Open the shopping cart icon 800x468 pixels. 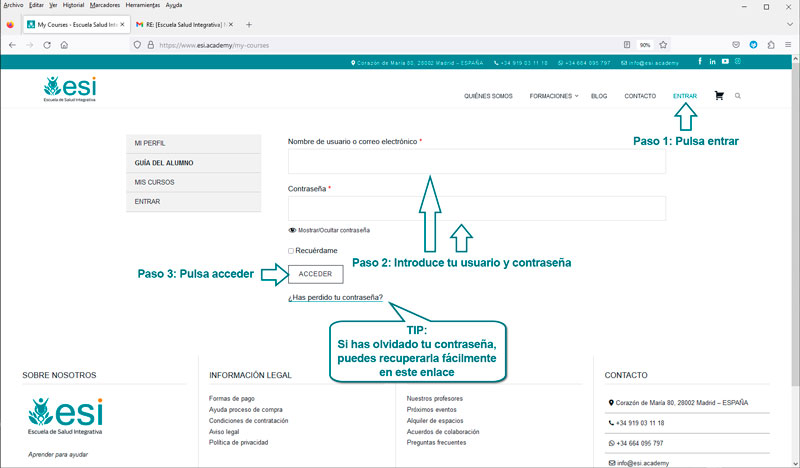(719, 95)
